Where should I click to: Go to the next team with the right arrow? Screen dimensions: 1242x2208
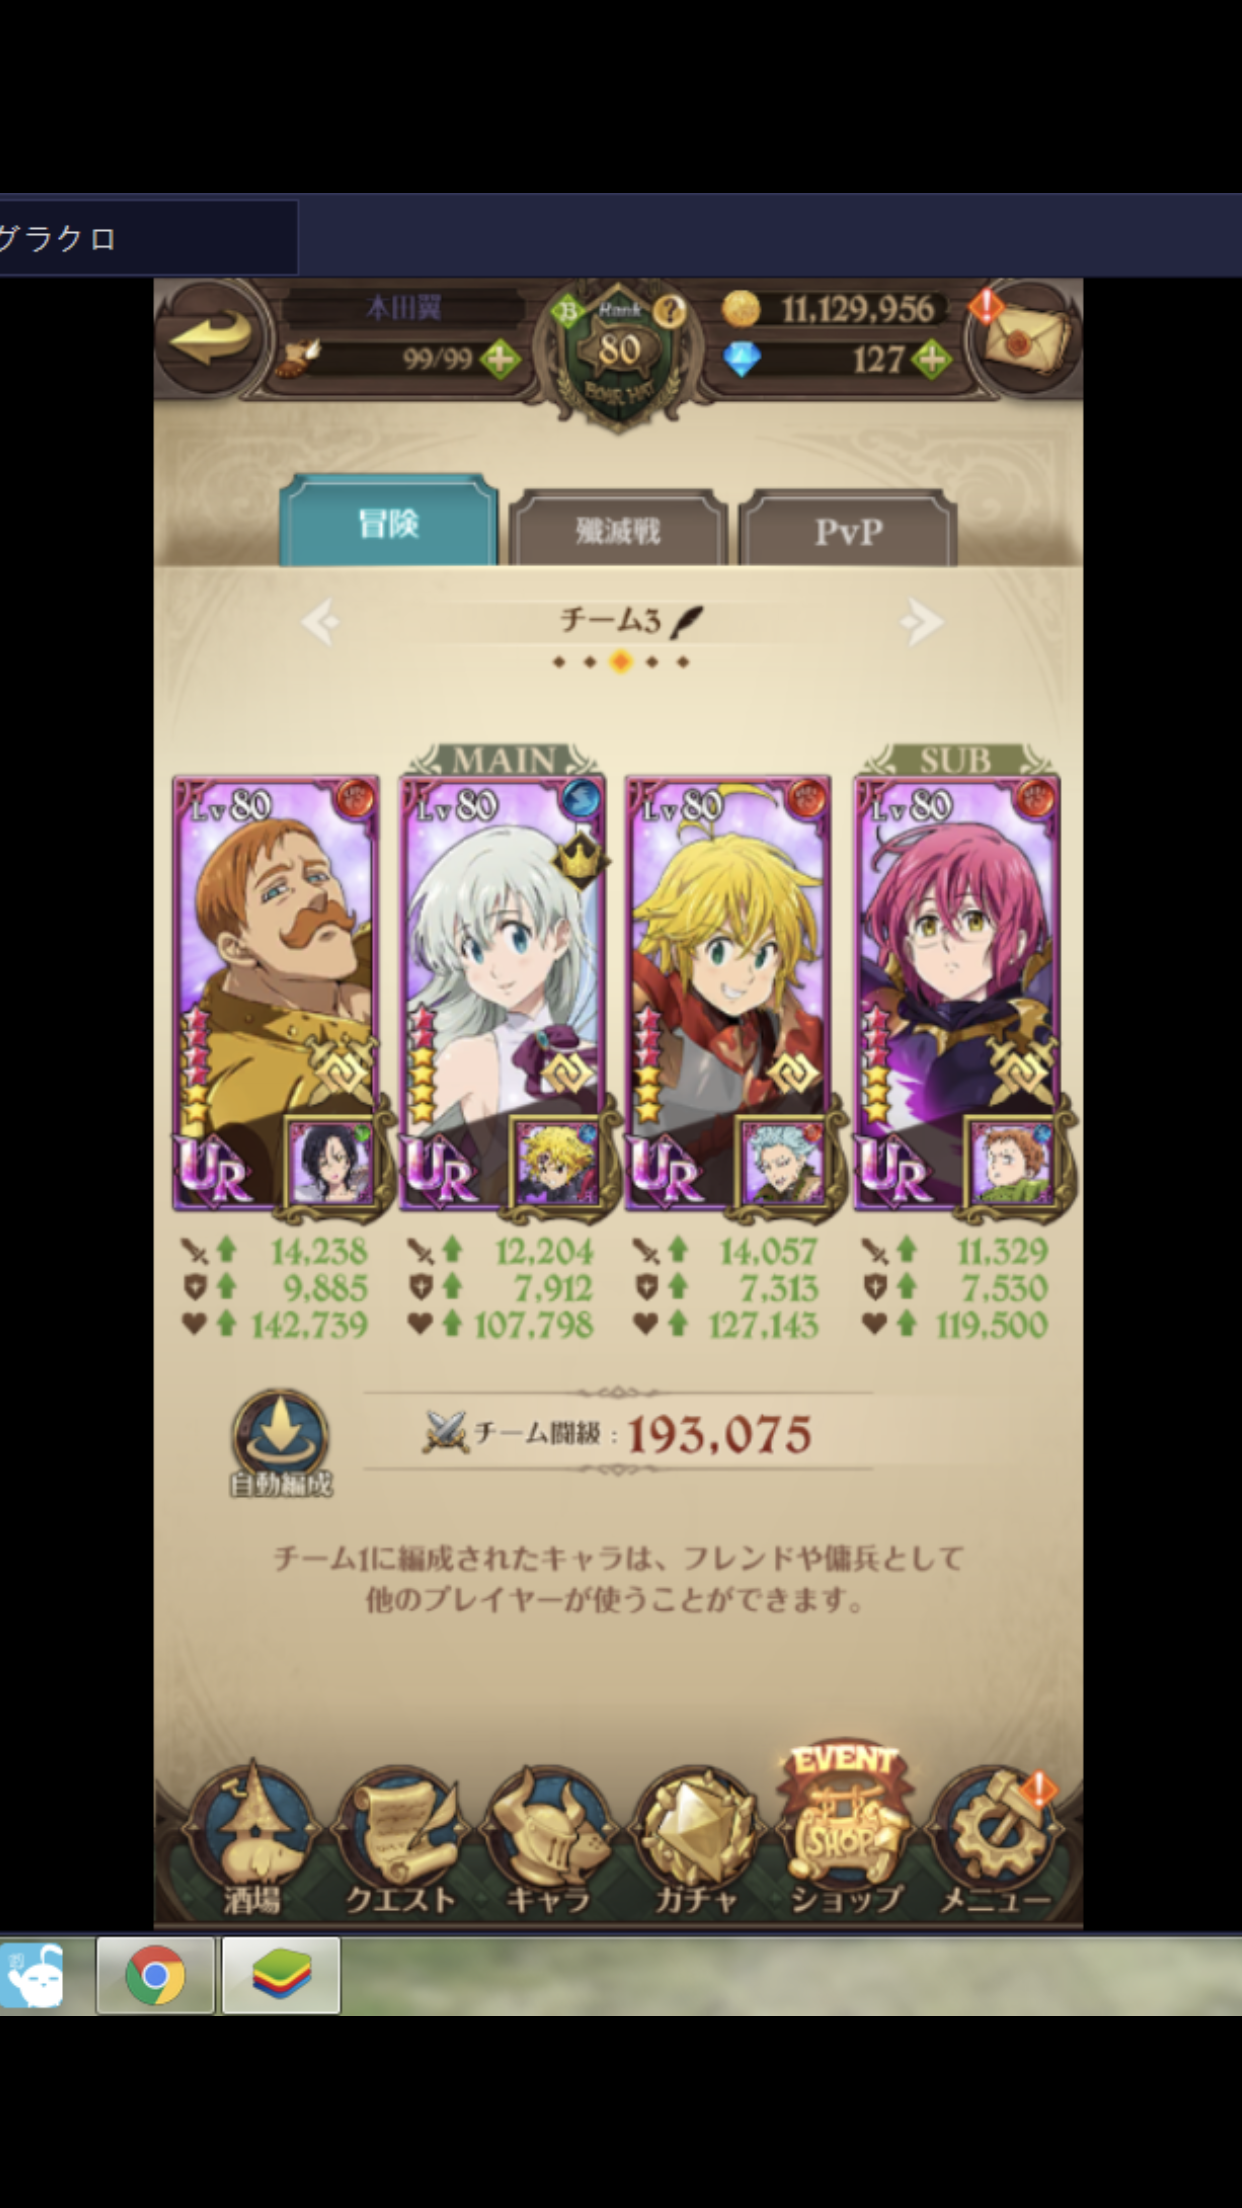(921, 622)
